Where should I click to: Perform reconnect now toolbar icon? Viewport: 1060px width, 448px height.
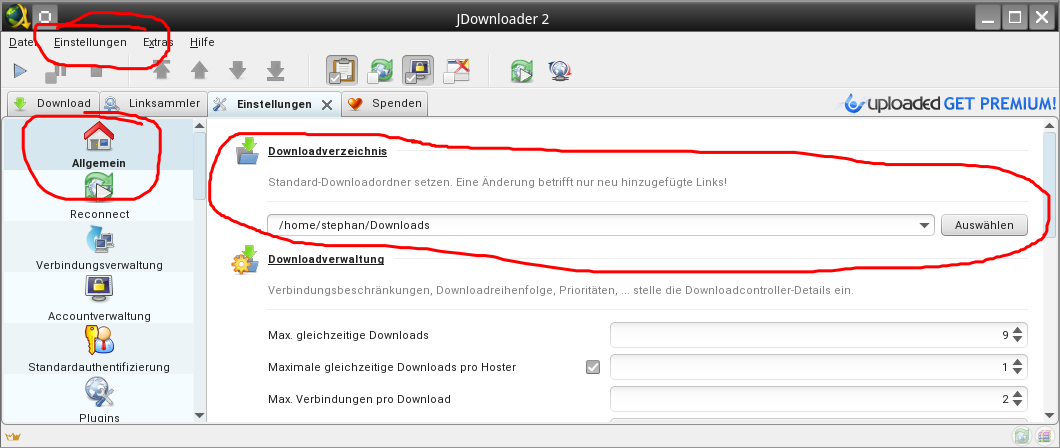click(x=522, y=70)
